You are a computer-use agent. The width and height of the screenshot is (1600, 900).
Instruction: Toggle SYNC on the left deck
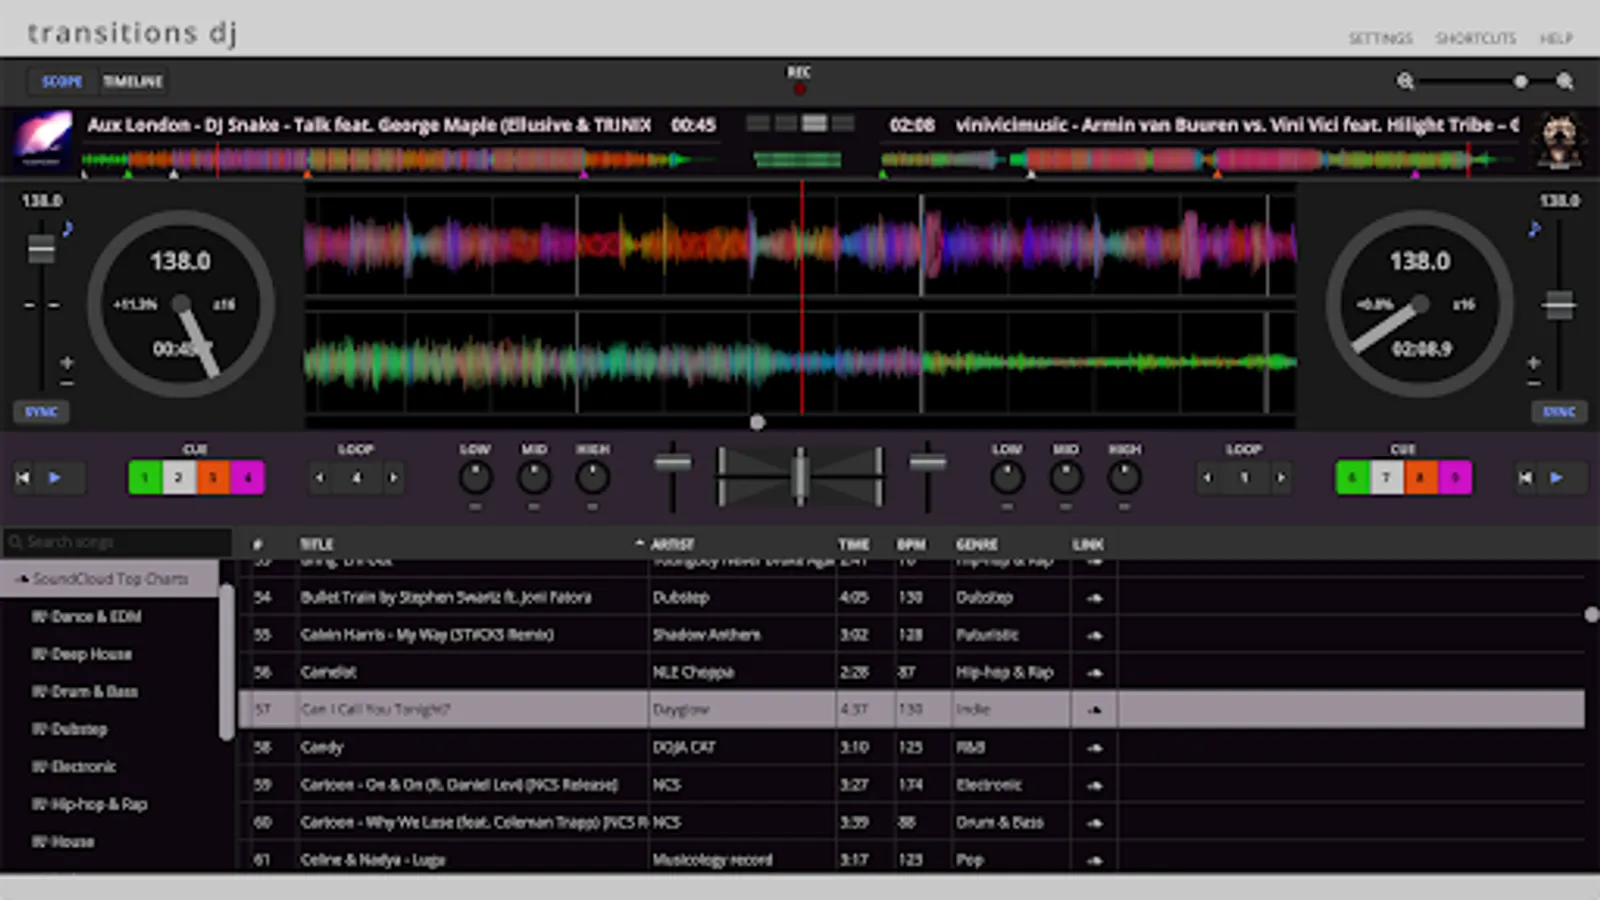click(41, 412)
